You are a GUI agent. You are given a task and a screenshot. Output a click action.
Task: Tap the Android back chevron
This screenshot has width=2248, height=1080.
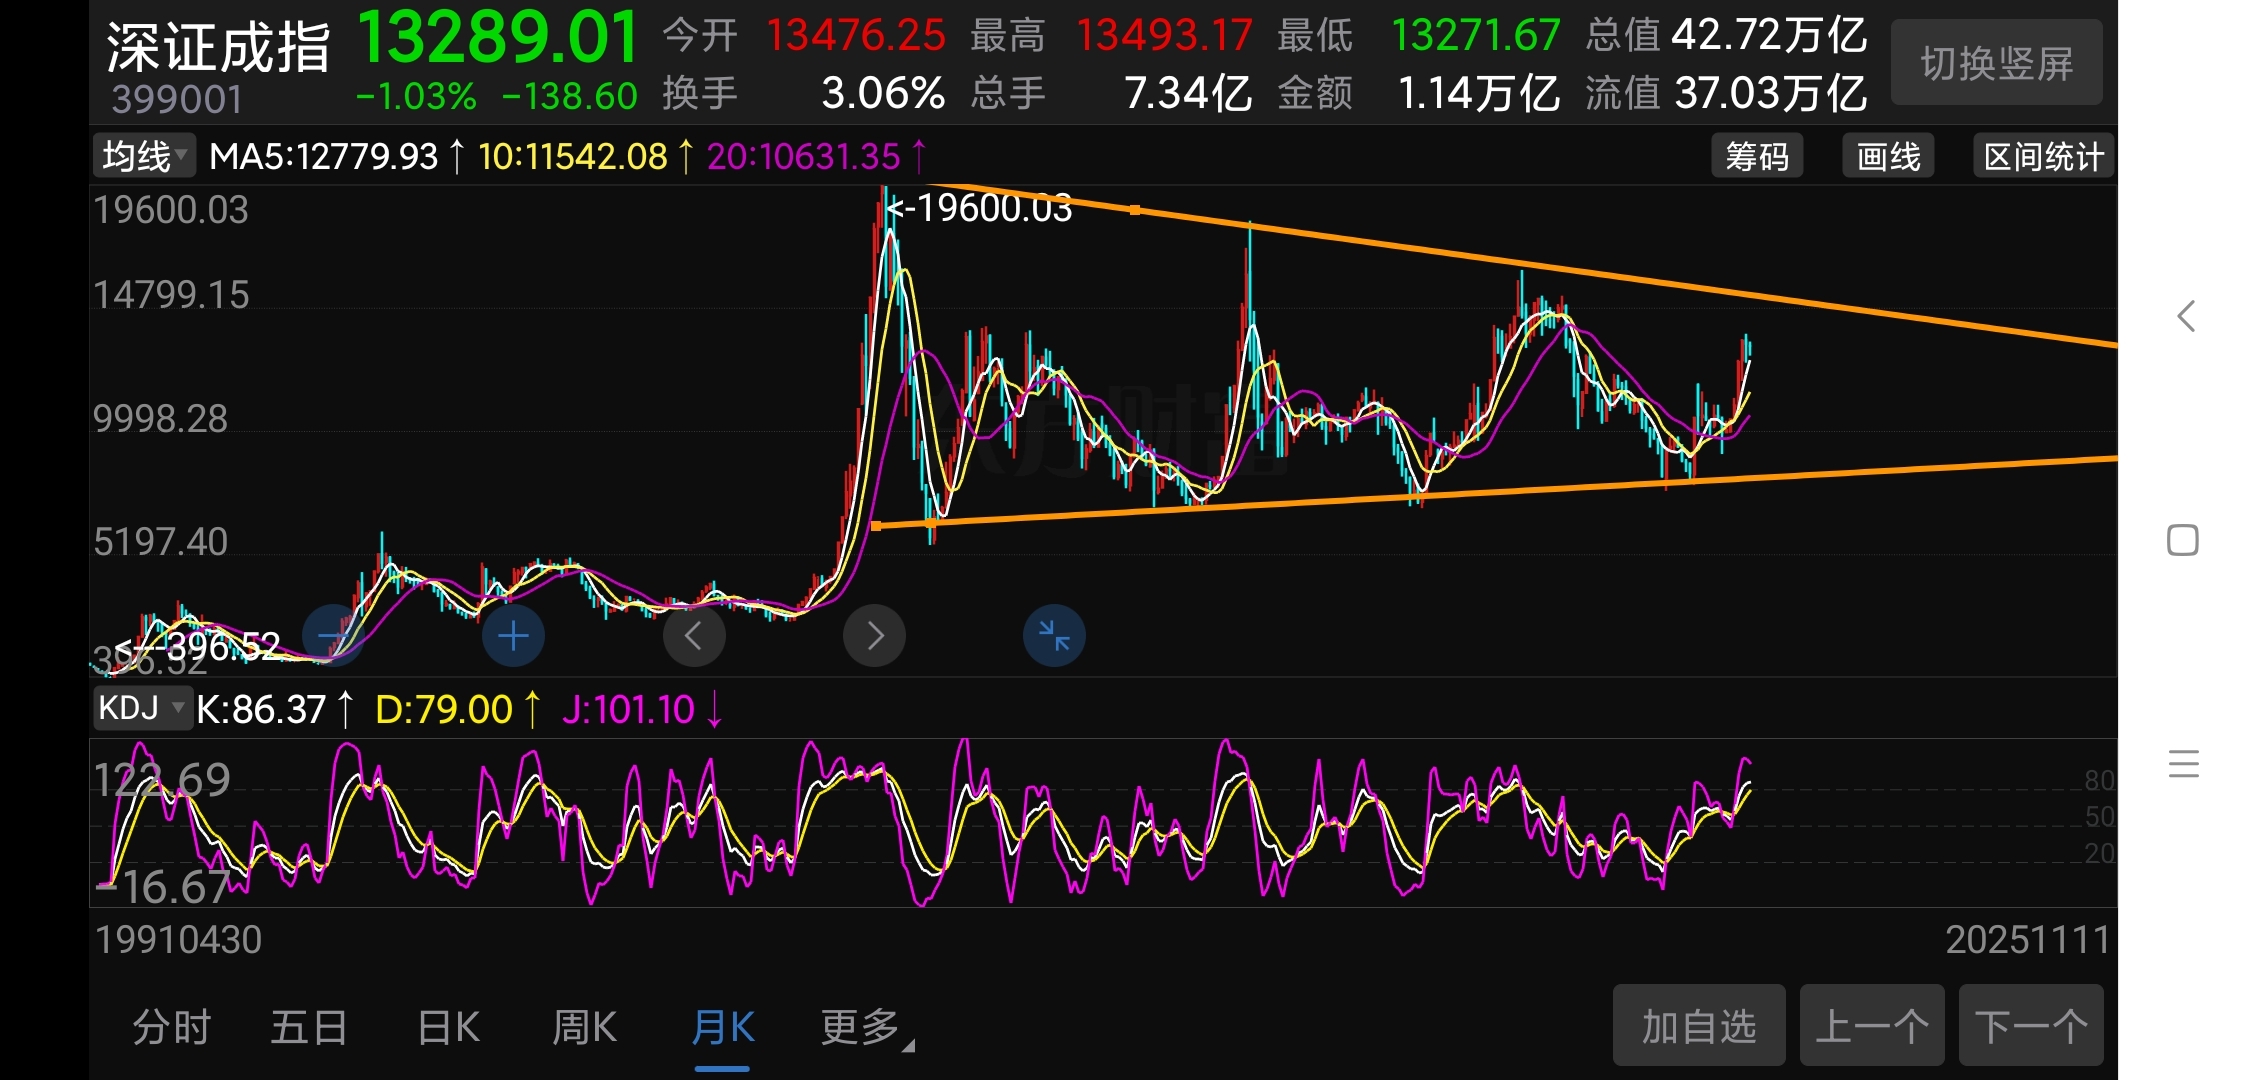pos(2186,316)
